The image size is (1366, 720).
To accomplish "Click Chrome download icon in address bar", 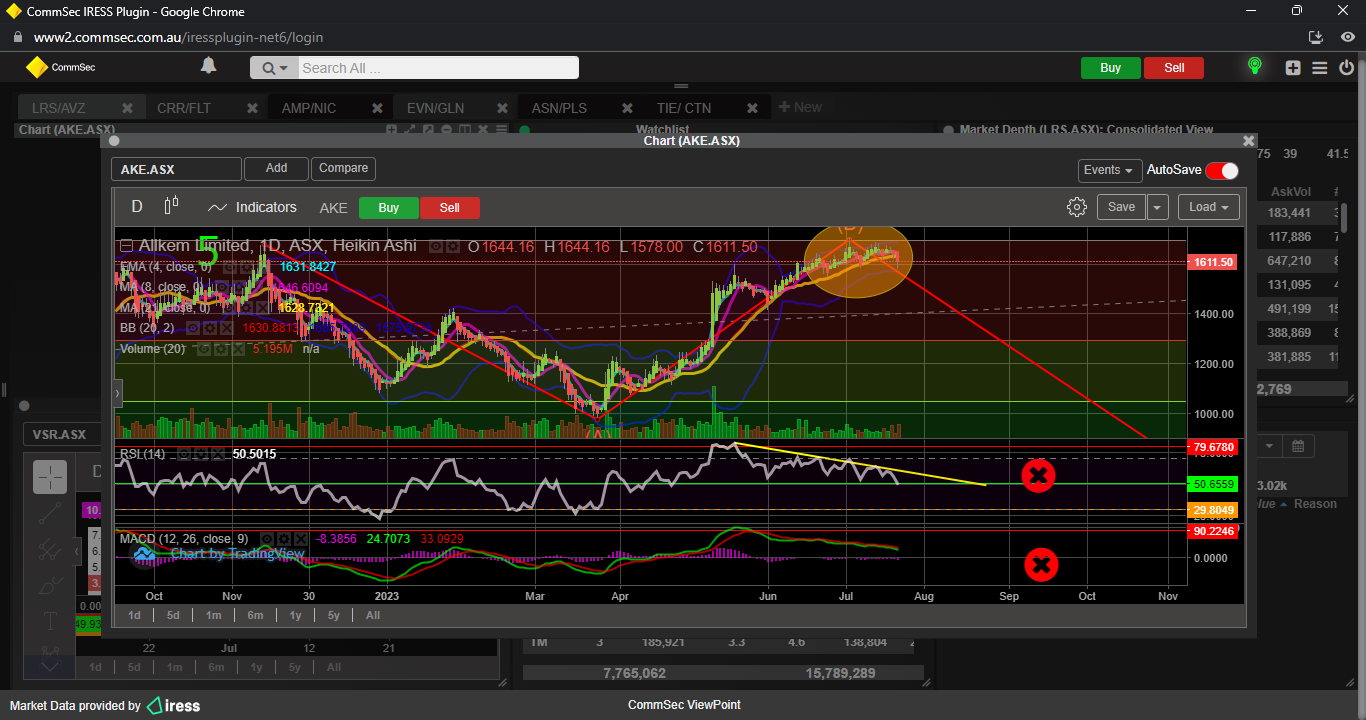I will (x=1316, y=37).
